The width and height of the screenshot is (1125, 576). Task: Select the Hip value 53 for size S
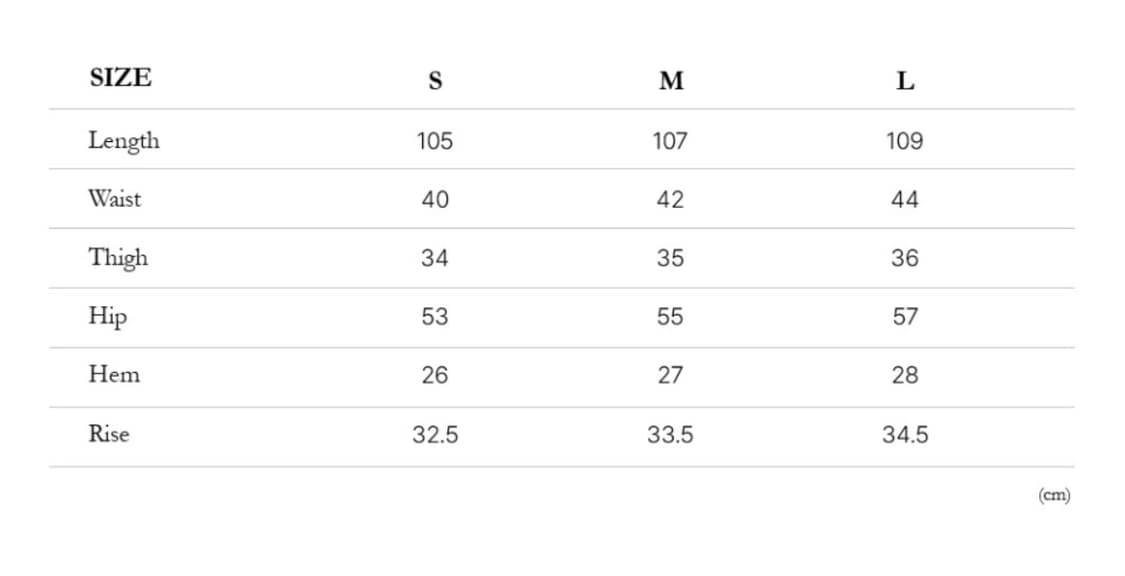(435, 317)
